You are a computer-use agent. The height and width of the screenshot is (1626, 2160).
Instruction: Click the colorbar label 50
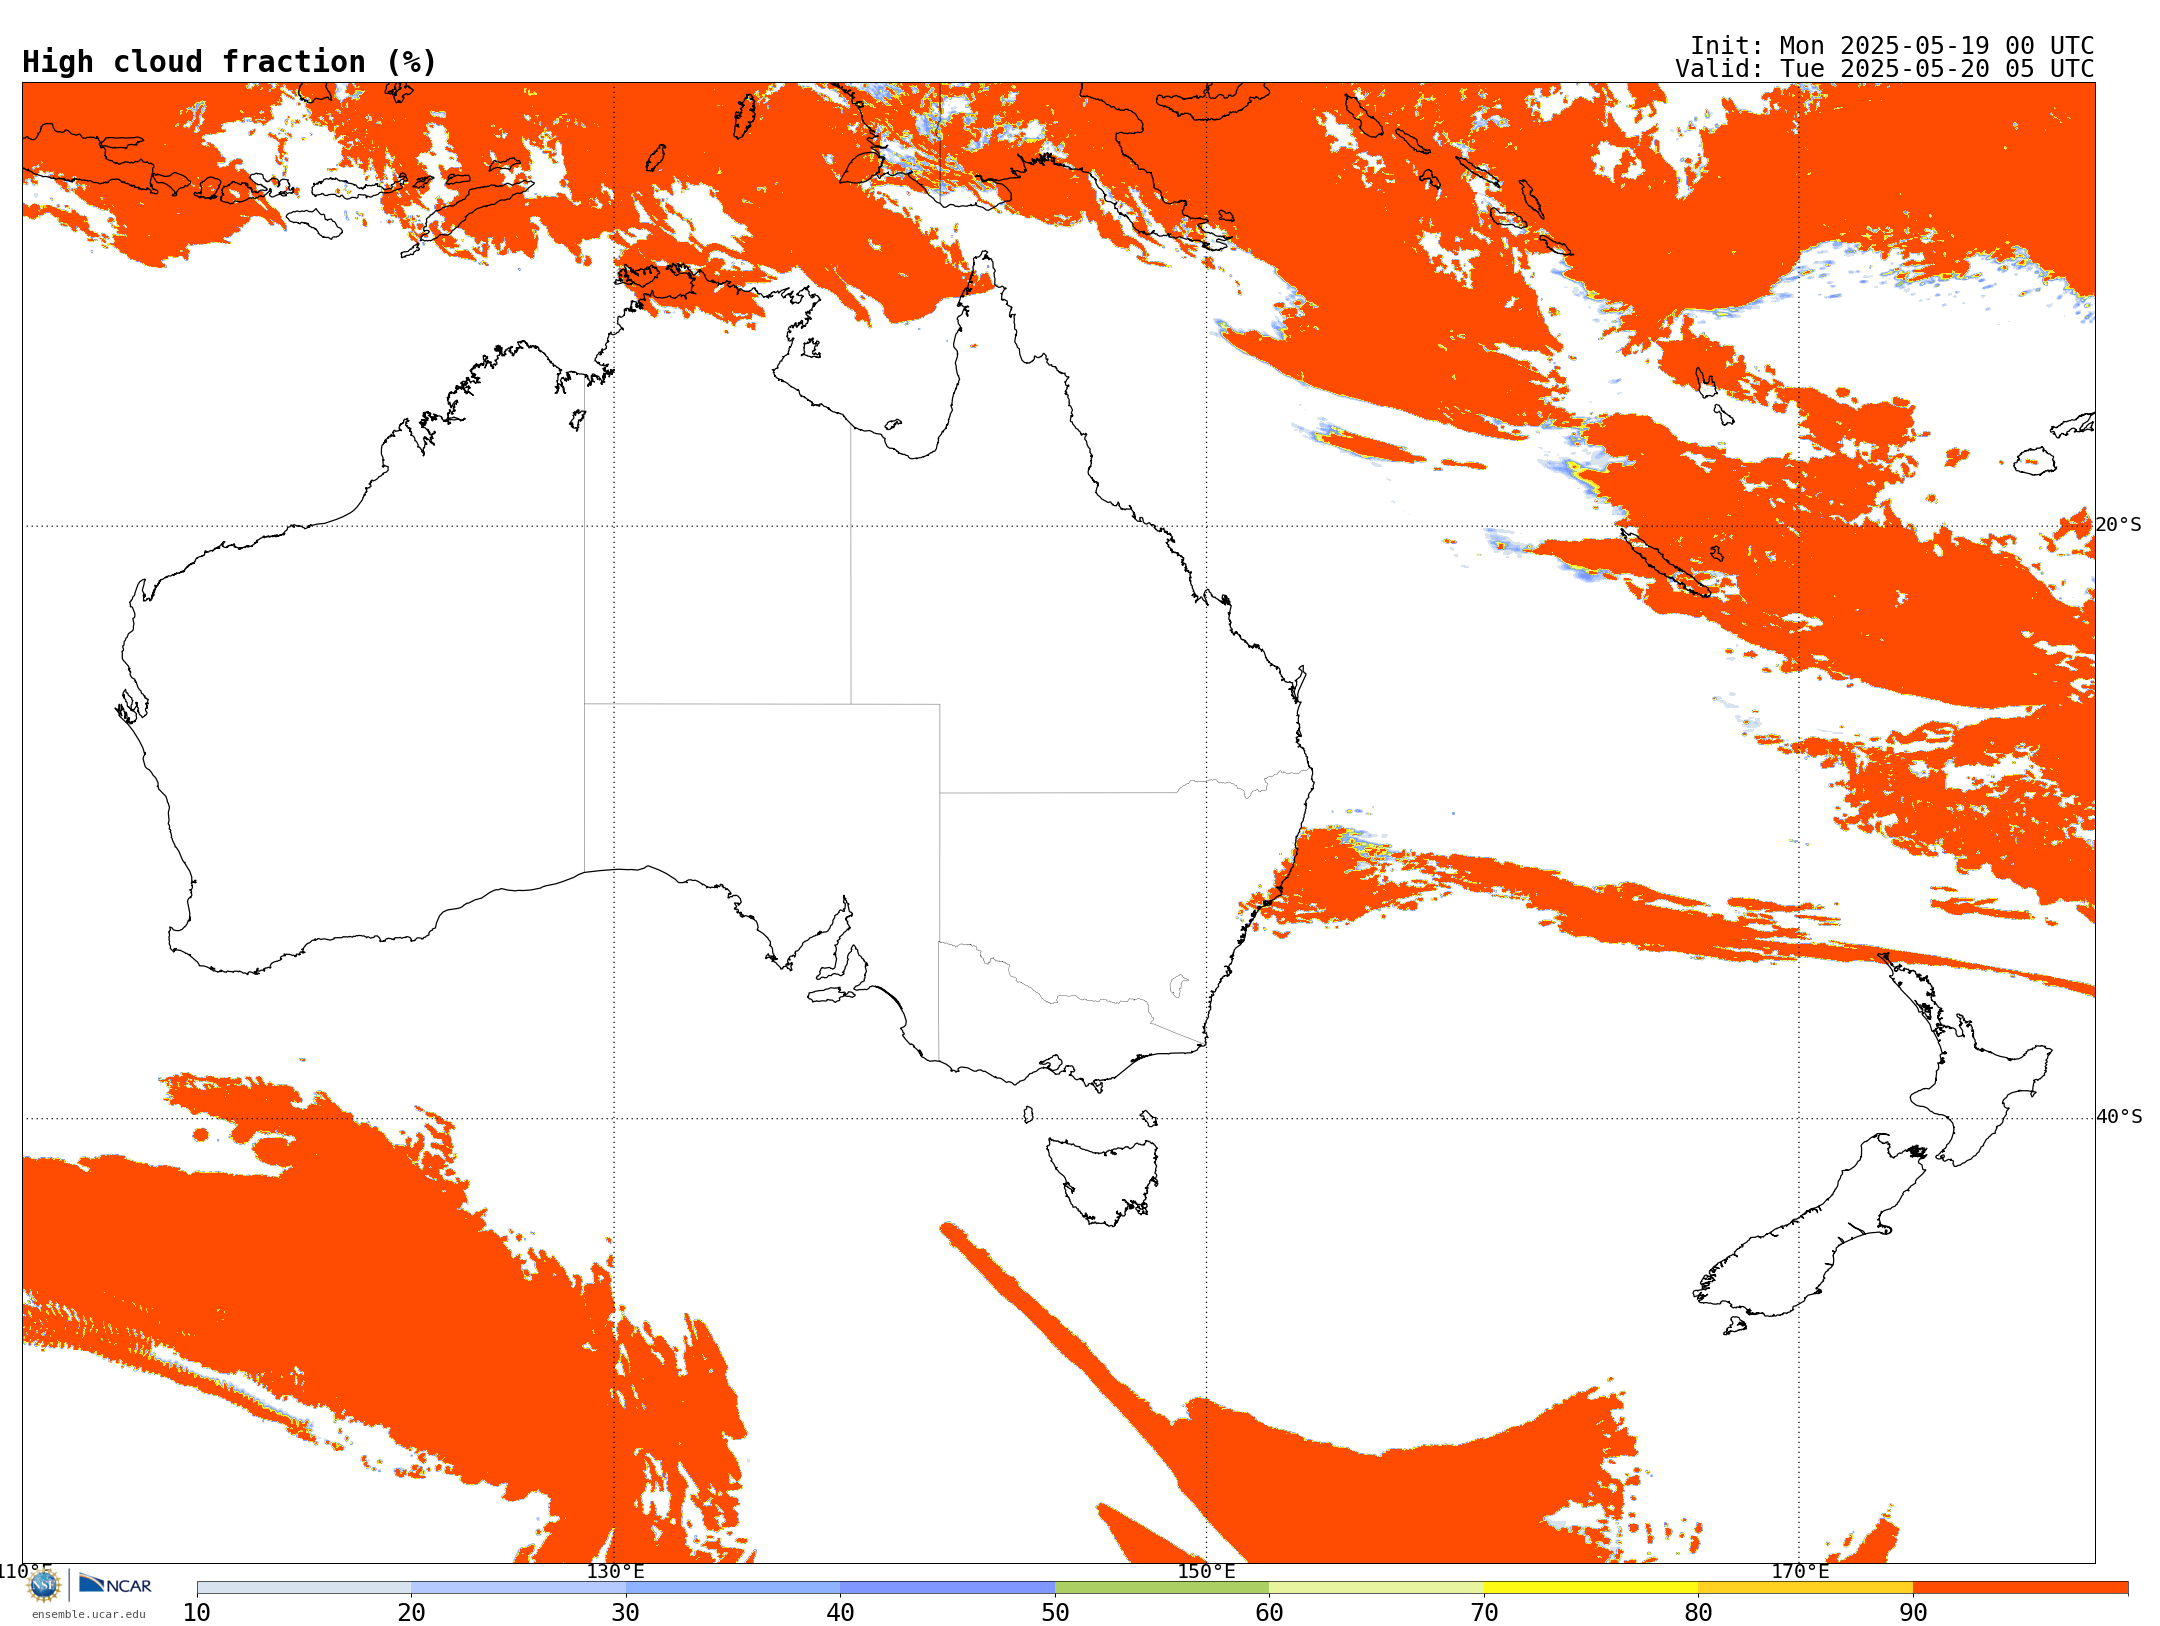(1055, 1612)
